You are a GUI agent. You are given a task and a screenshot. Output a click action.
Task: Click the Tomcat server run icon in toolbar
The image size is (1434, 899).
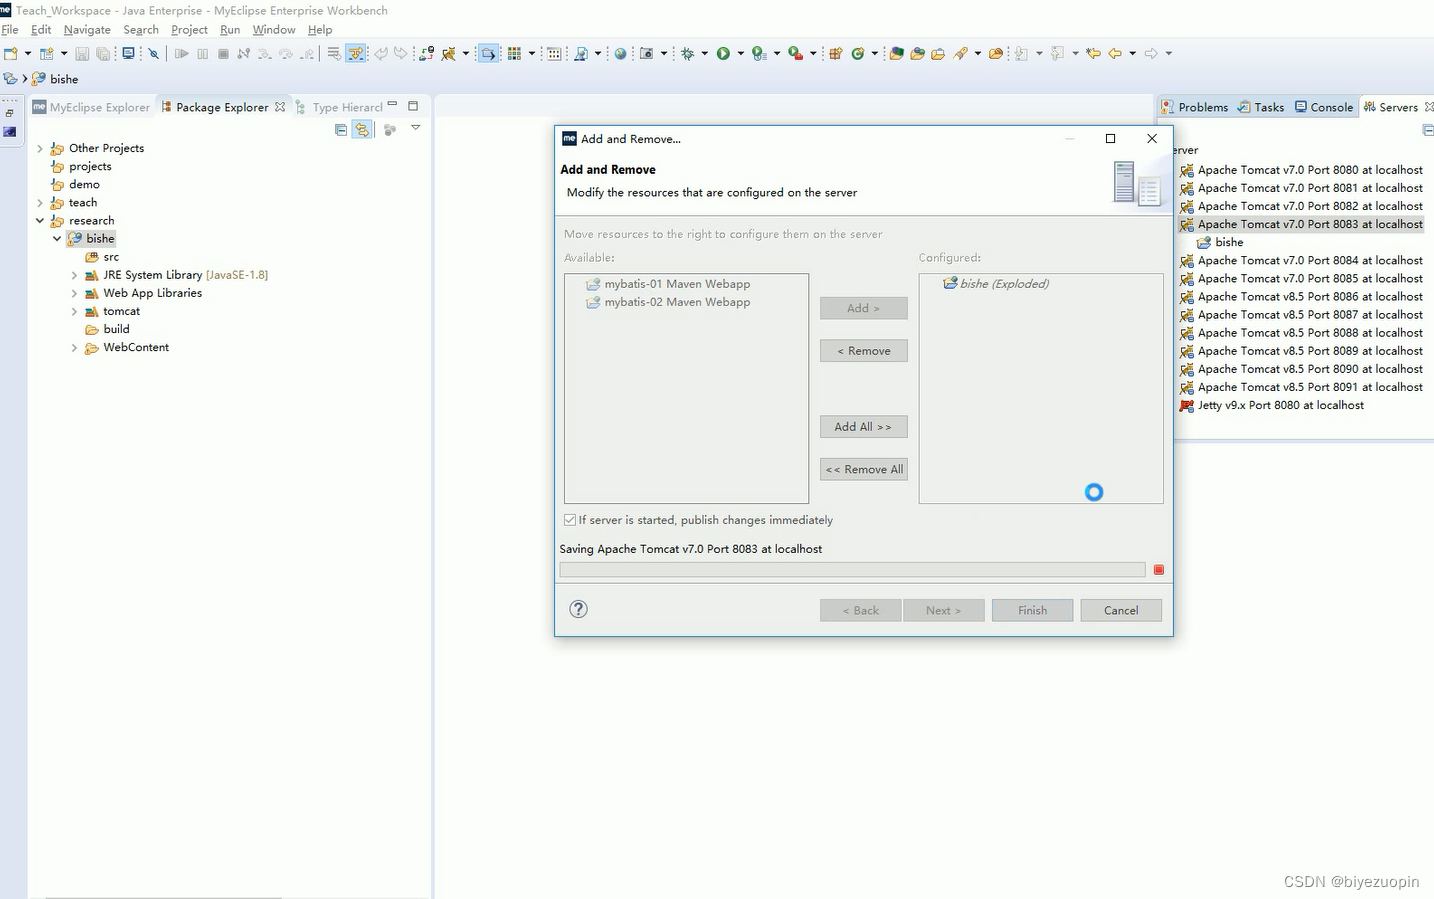(x=448, y=53)
